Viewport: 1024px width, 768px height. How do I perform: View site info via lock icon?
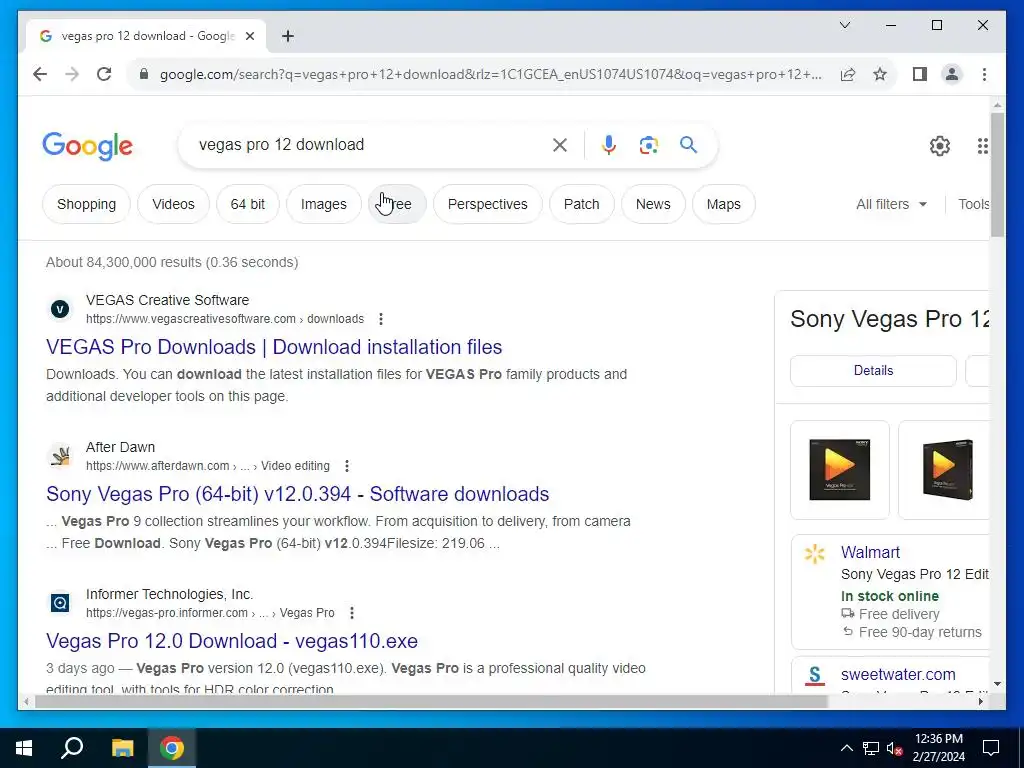tap(144, 74)
